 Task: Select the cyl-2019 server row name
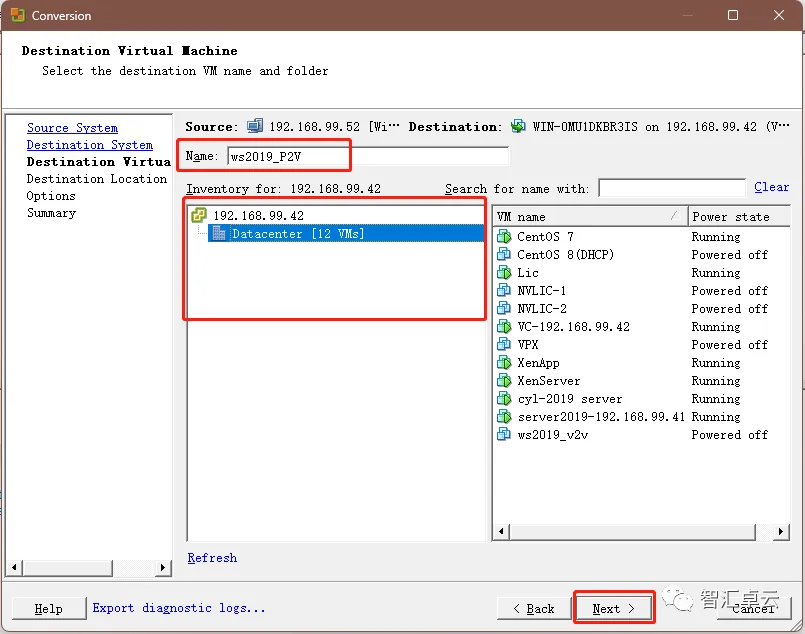click(x=569, y=399)
